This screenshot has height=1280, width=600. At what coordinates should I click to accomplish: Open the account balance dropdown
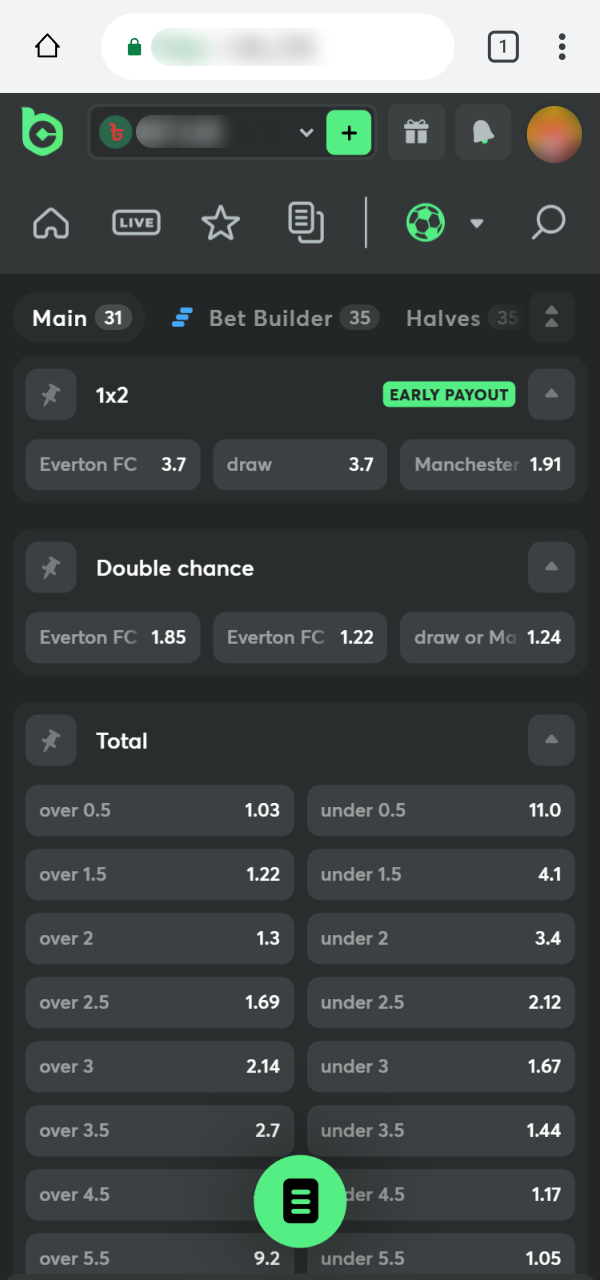[x=306, y=132]
